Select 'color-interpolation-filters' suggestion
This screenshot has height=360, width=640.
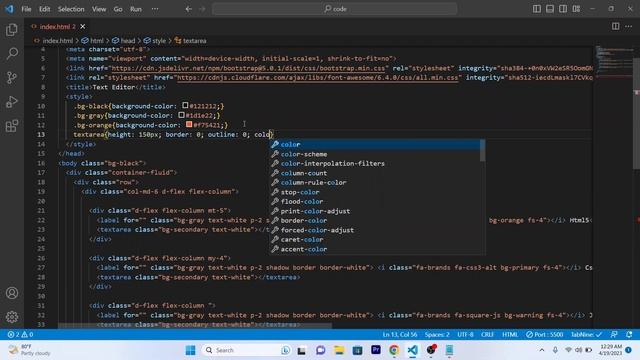pos(375,163)
